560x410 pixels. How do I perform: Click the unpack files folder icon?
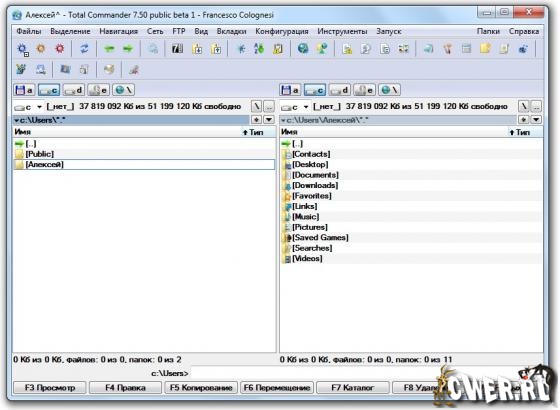coord(216,48)
